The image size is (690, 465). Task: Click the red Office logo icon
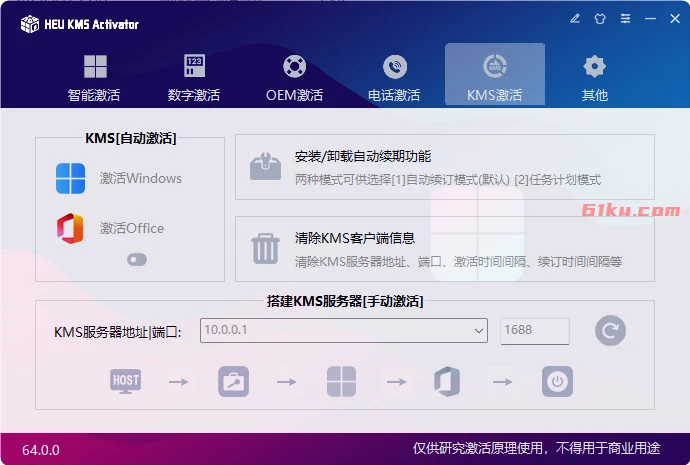(x=70, y=228)
